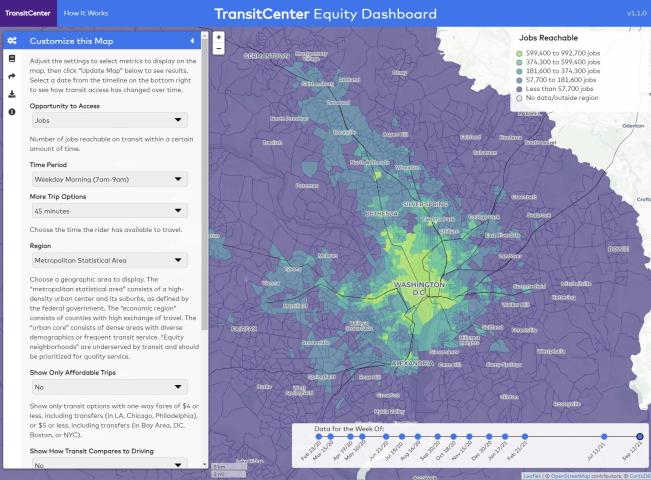Select the Jul 19/20 timeline date
Screen dimensions: 651x480
point(402,436)
